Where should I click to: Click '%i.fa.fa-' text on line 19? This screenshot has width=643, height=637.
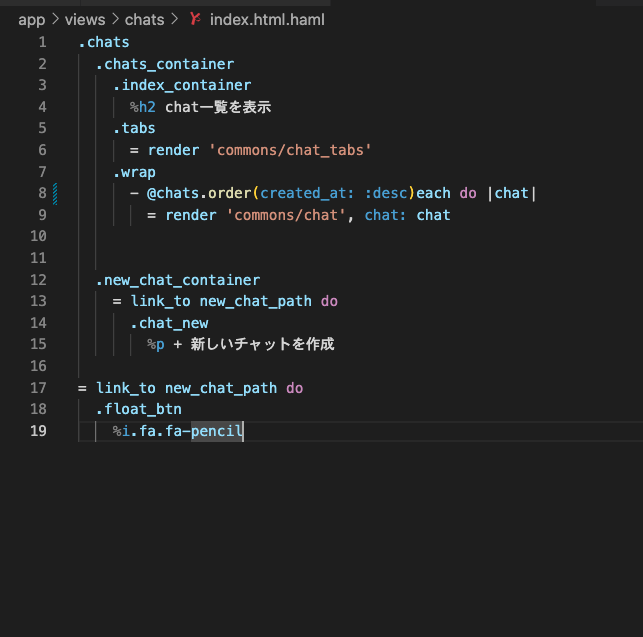(152, 431)
